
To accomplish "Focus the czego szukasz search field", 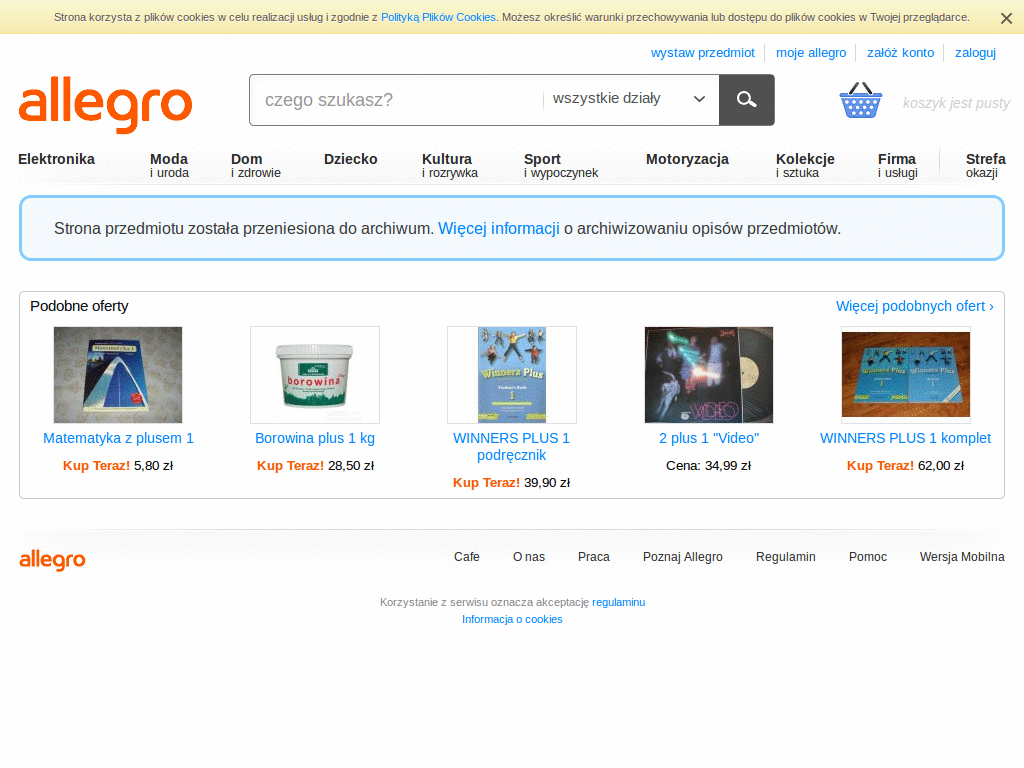I will [x=396, y=100].
